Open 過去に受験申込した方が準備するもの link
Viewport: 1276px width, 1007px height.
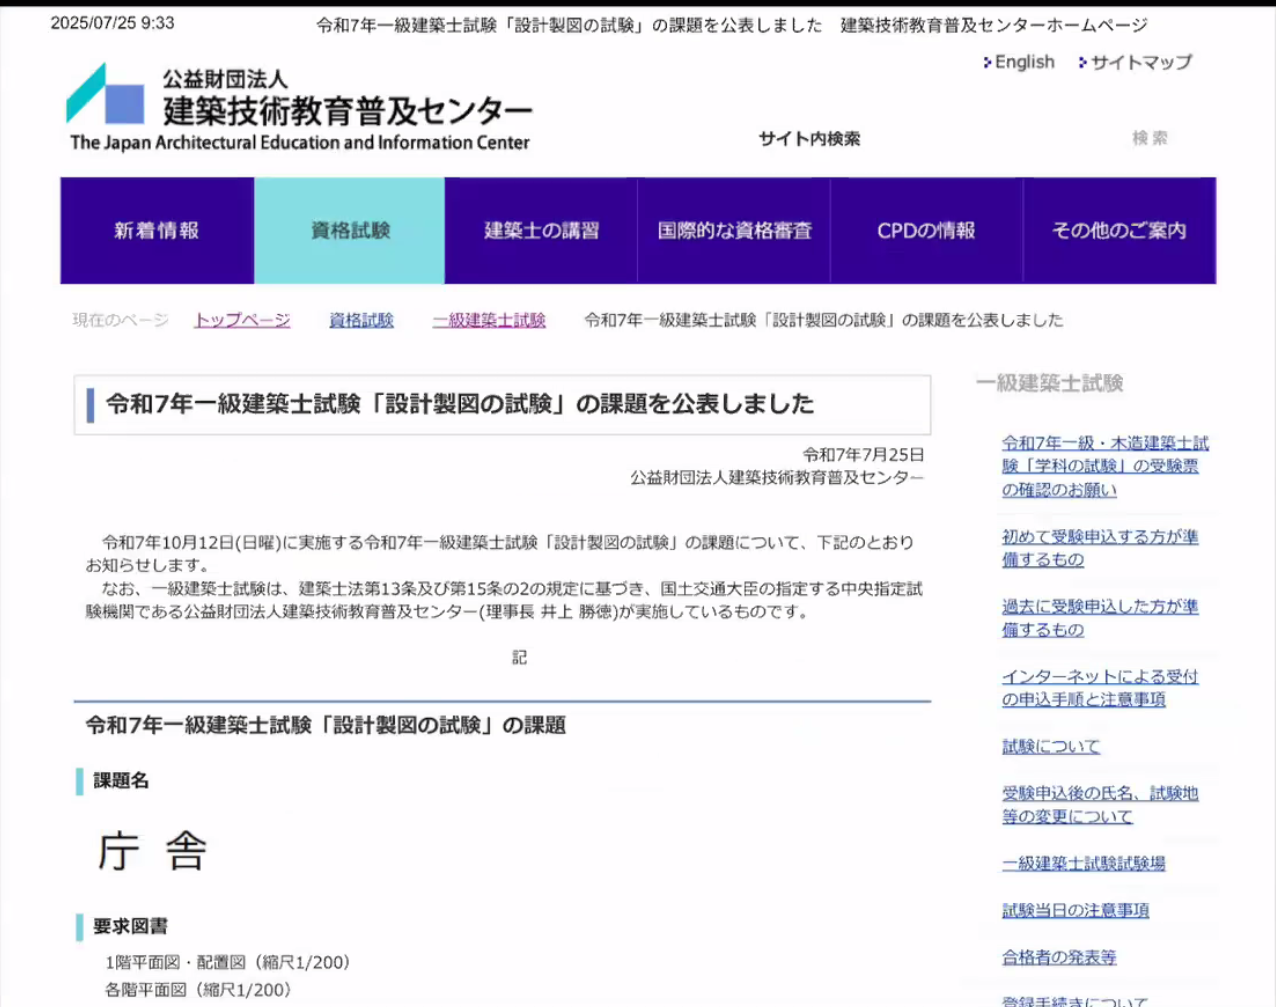pyautogui.click(x=1100, y=618)
